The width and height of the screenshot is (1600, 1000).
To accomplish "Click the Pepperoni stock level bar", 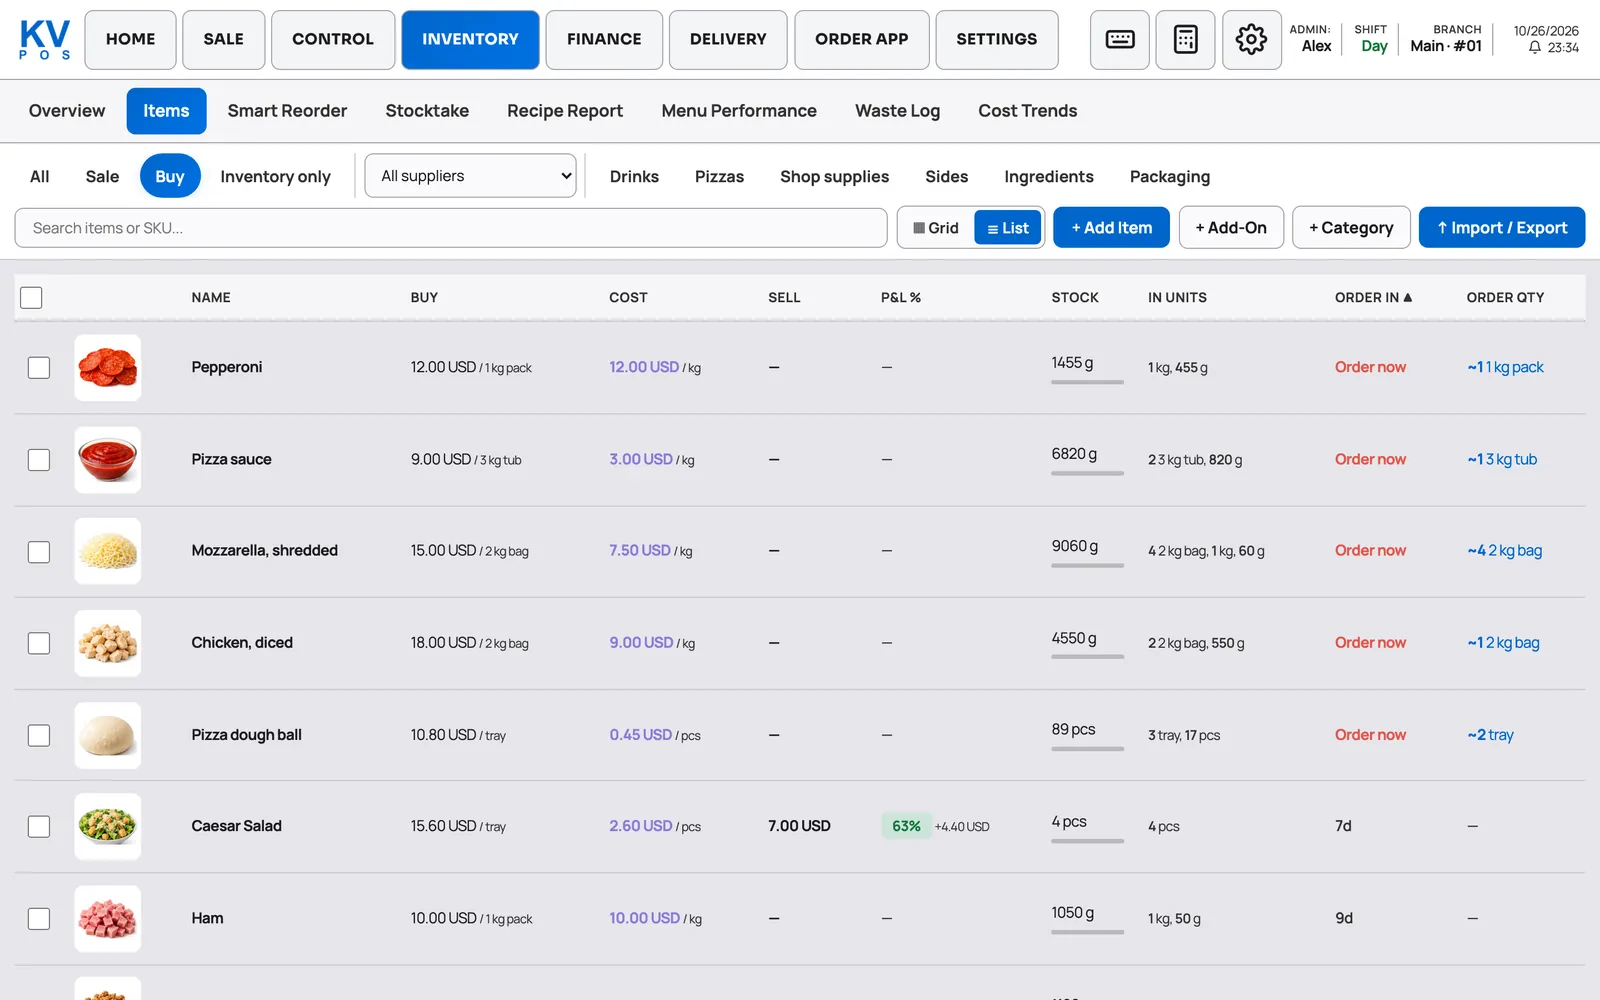I will click(x=1087, y=381).
